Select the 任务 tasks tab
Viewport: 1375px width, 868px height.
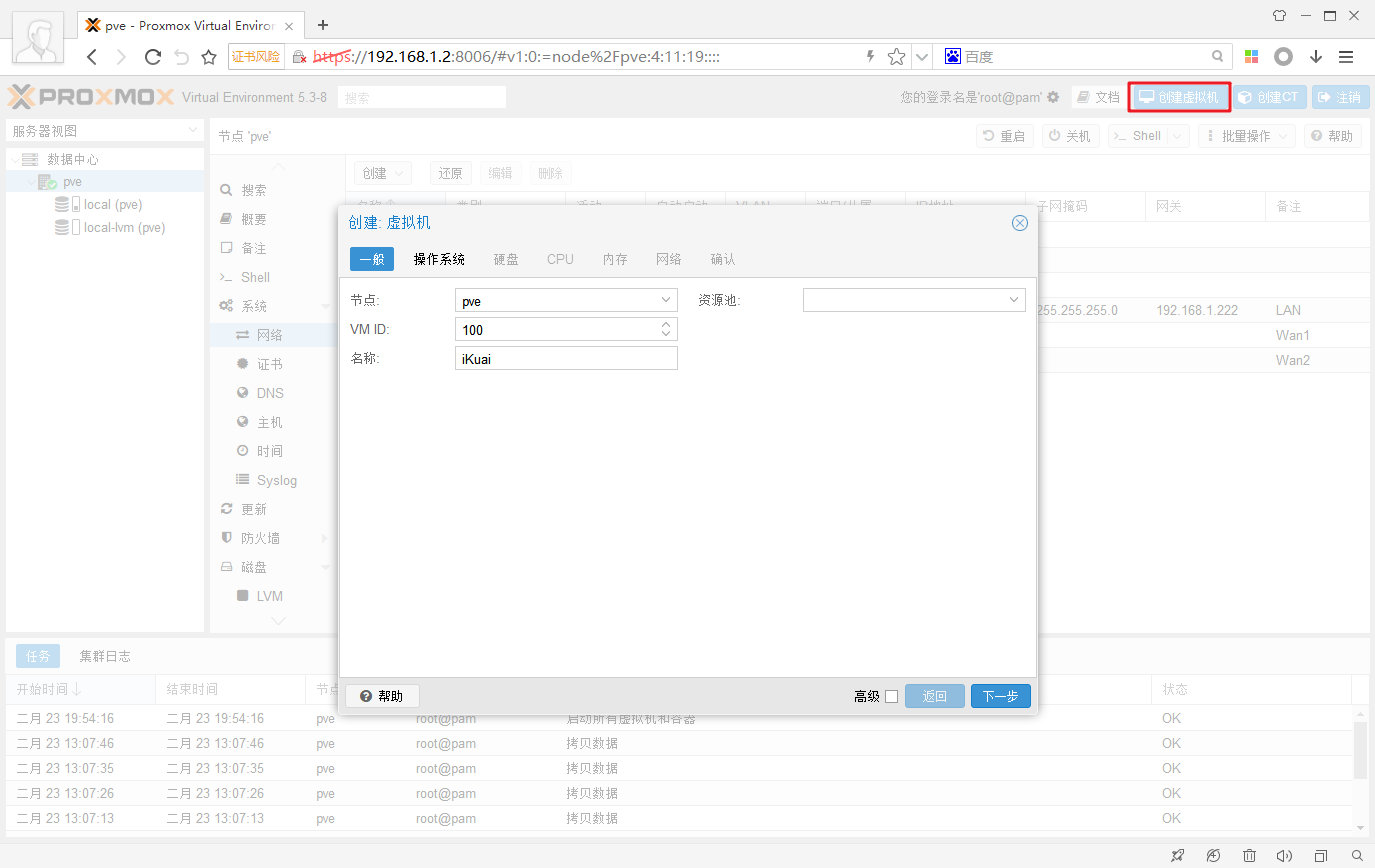38,656
